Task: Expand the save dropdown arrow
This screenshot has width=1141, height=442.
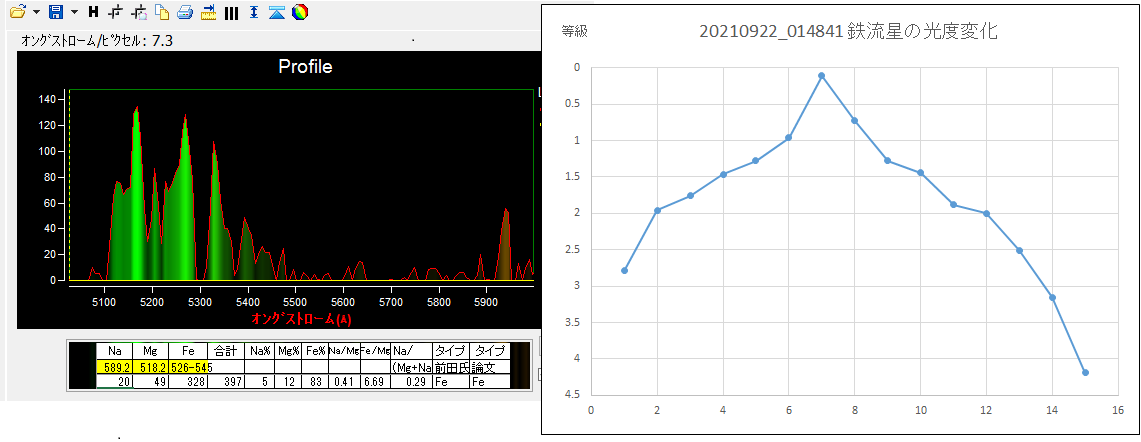Action: pyautogui.click(x=74, y=12)
